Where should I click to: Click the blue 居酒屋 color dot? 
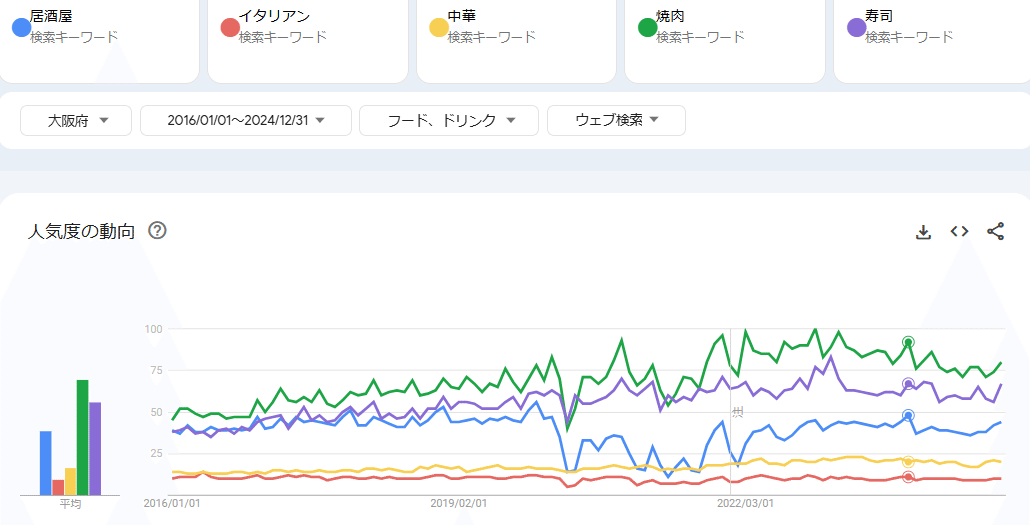(x=19, y=27)
